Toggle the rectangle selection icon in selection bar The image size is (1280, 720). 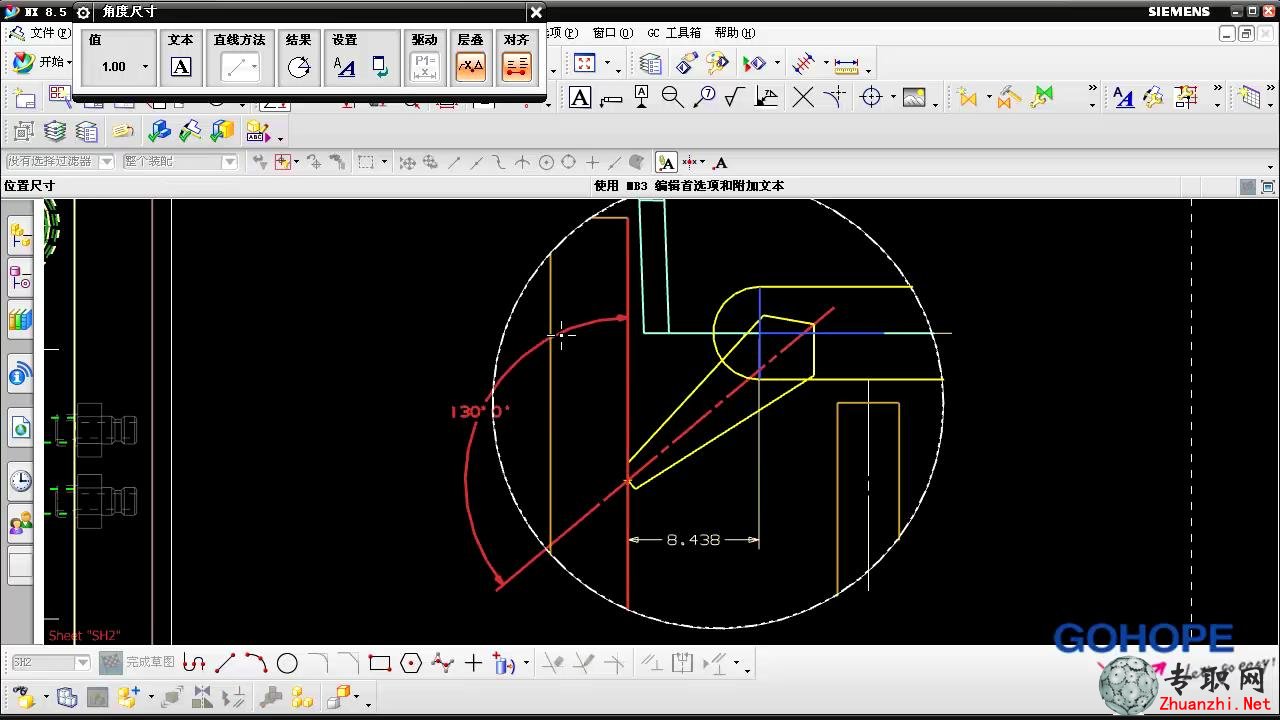pos(366,162)
